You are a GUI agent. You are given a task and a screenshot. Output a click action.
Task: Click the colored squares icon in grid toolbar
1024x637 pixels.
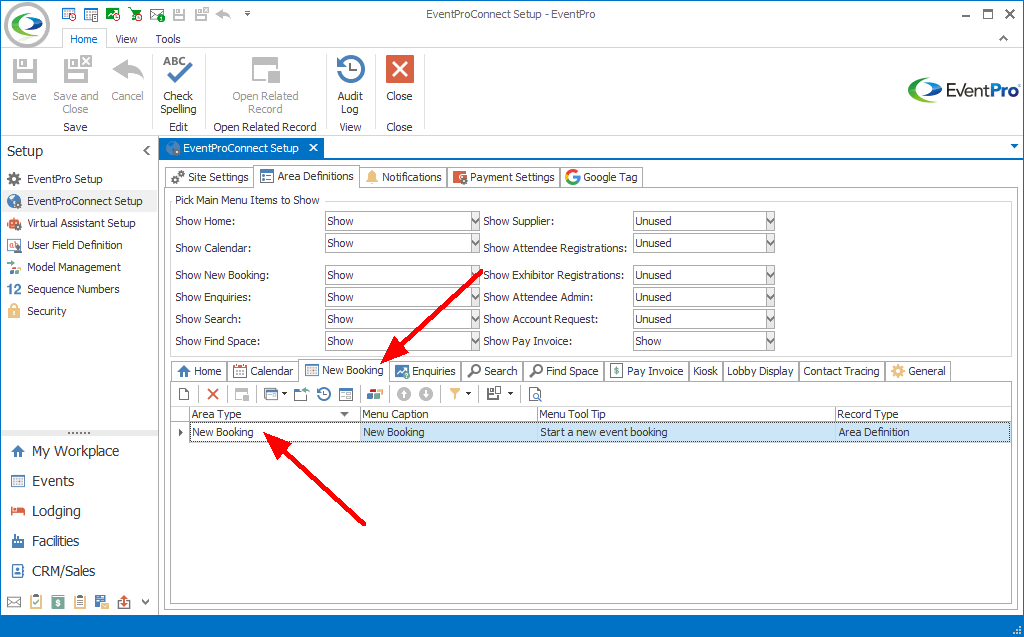click(x=374, y=394)
